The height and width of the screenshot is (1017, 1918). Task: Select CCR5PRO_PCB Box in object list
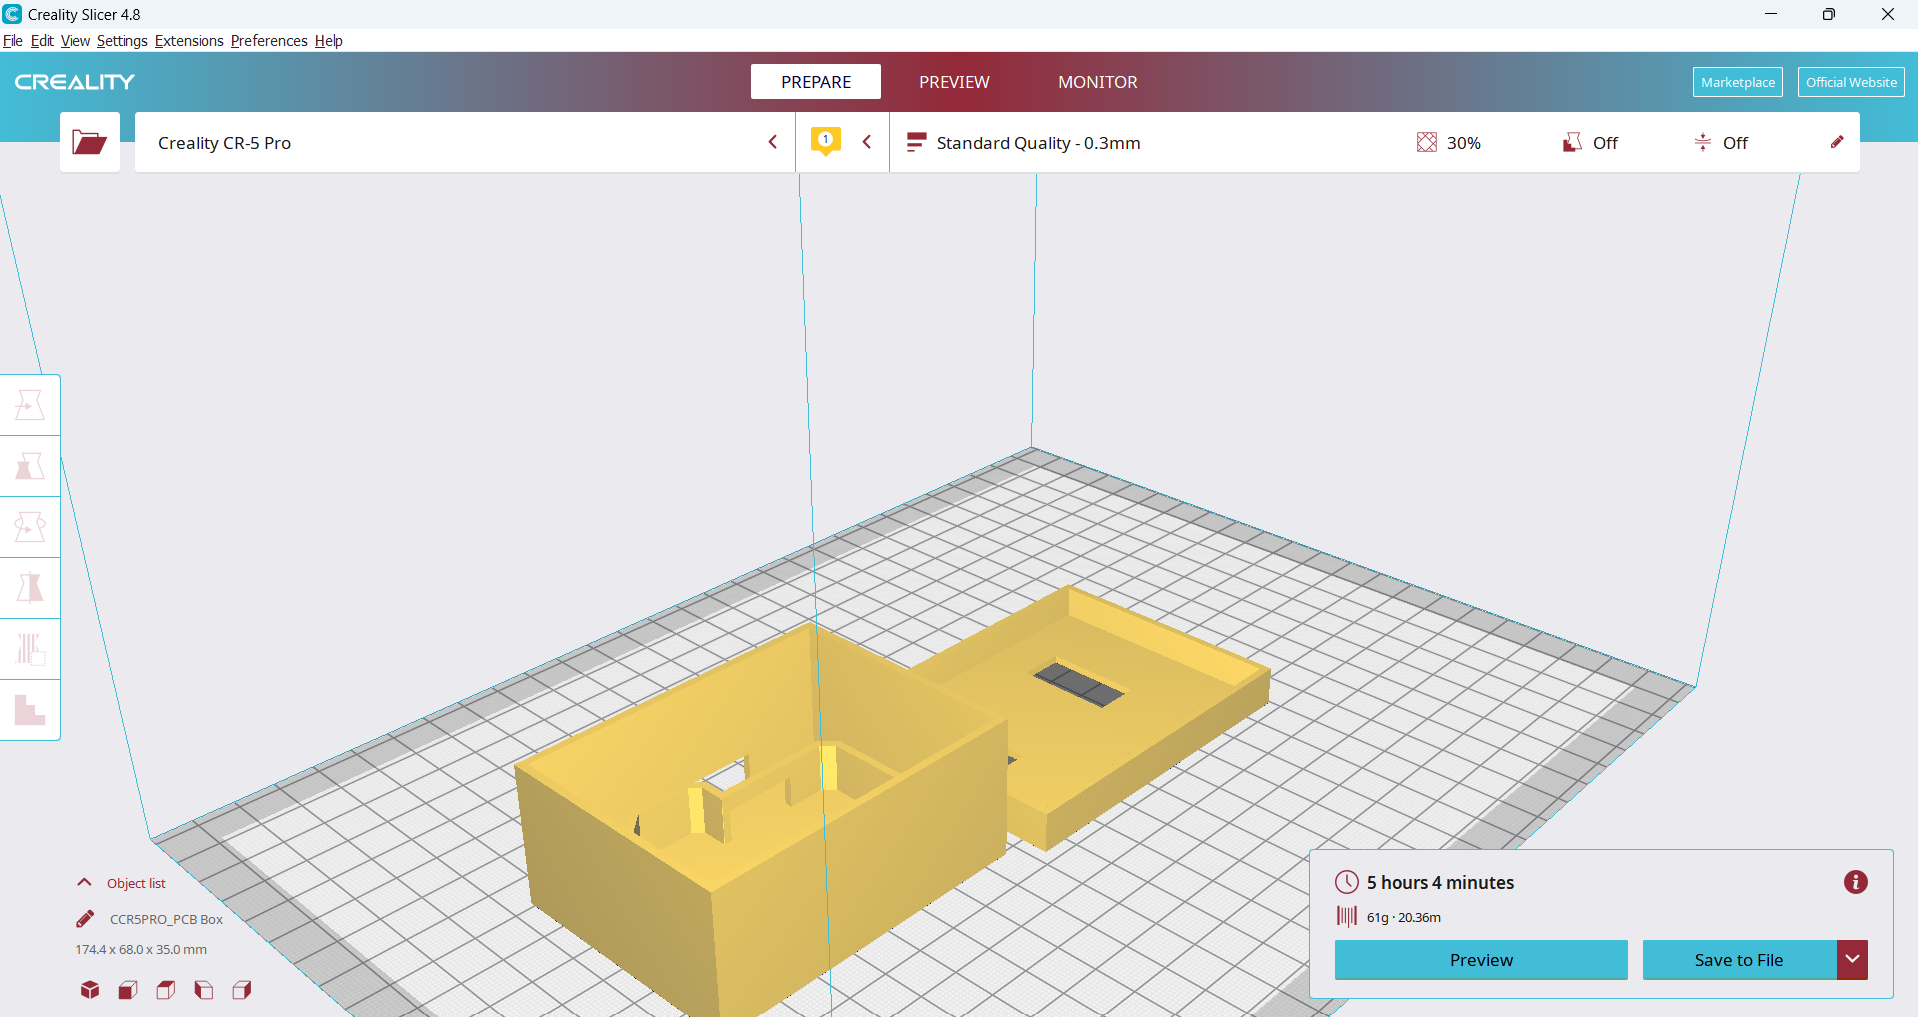click(166, 919)
